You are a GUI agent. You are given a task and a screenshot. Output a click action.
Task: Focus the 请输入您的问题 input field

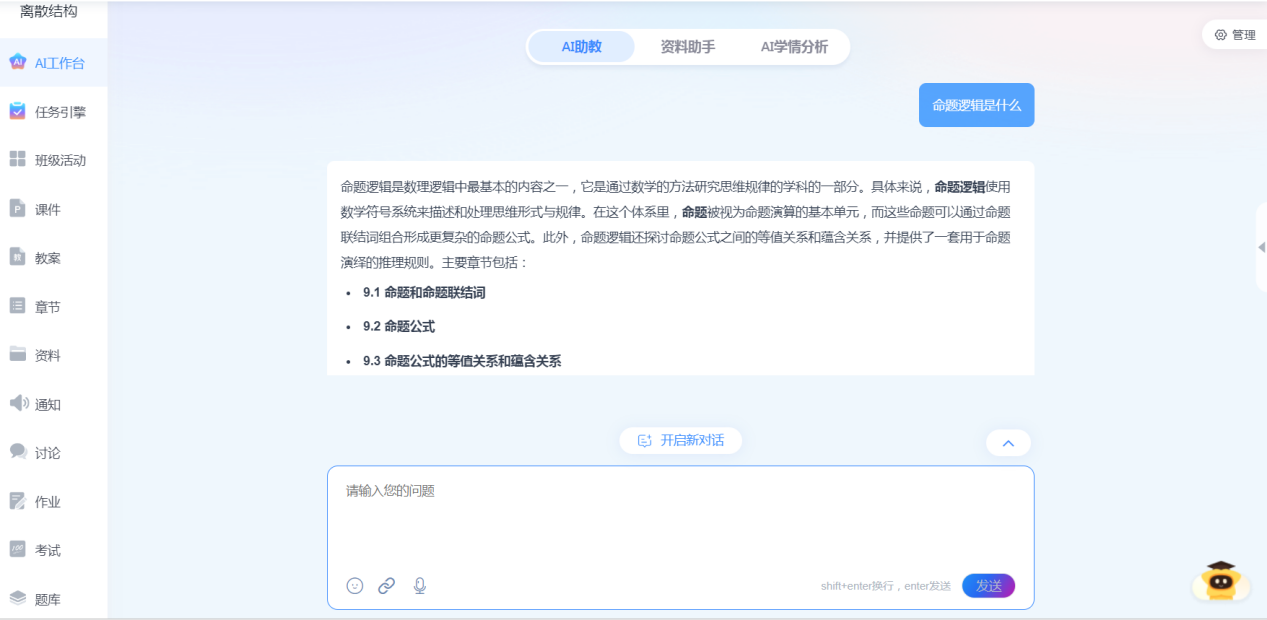point(680,515)
